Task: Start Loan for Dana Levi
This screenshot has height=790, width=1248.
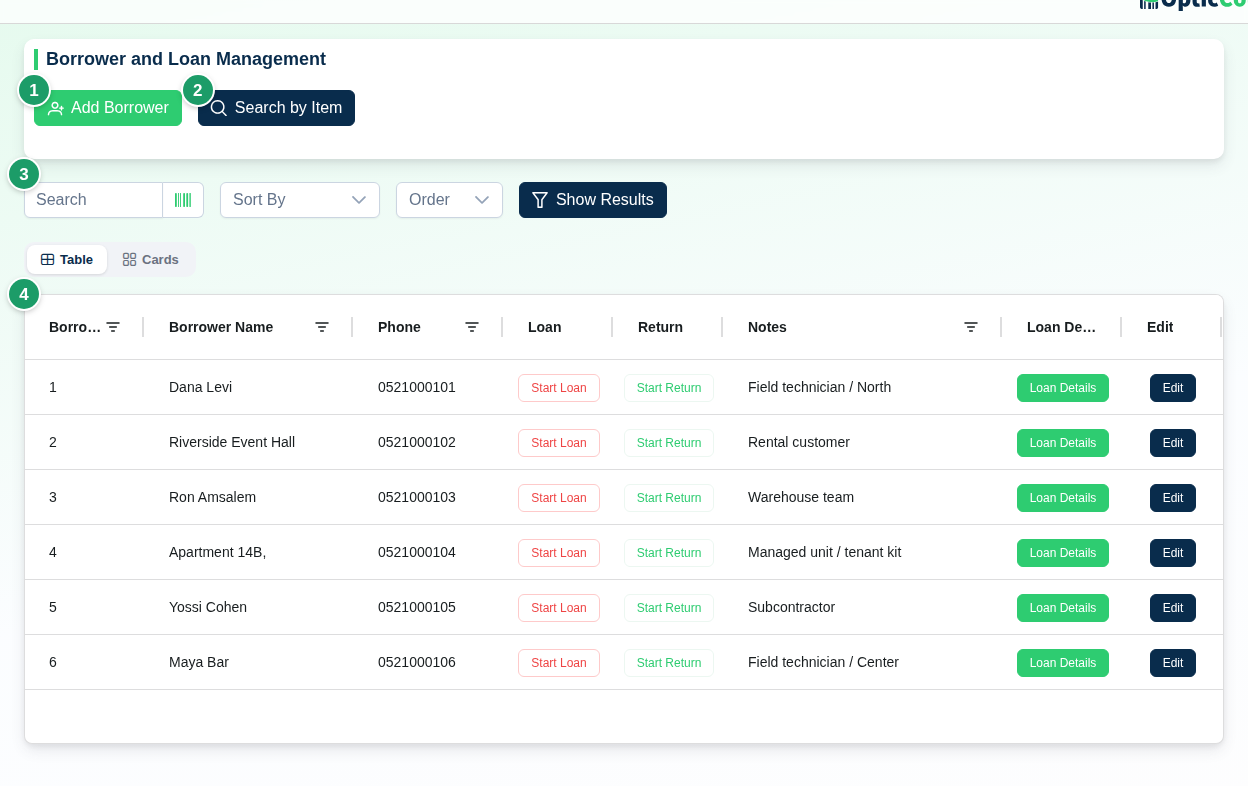Action: coord(559,388)
